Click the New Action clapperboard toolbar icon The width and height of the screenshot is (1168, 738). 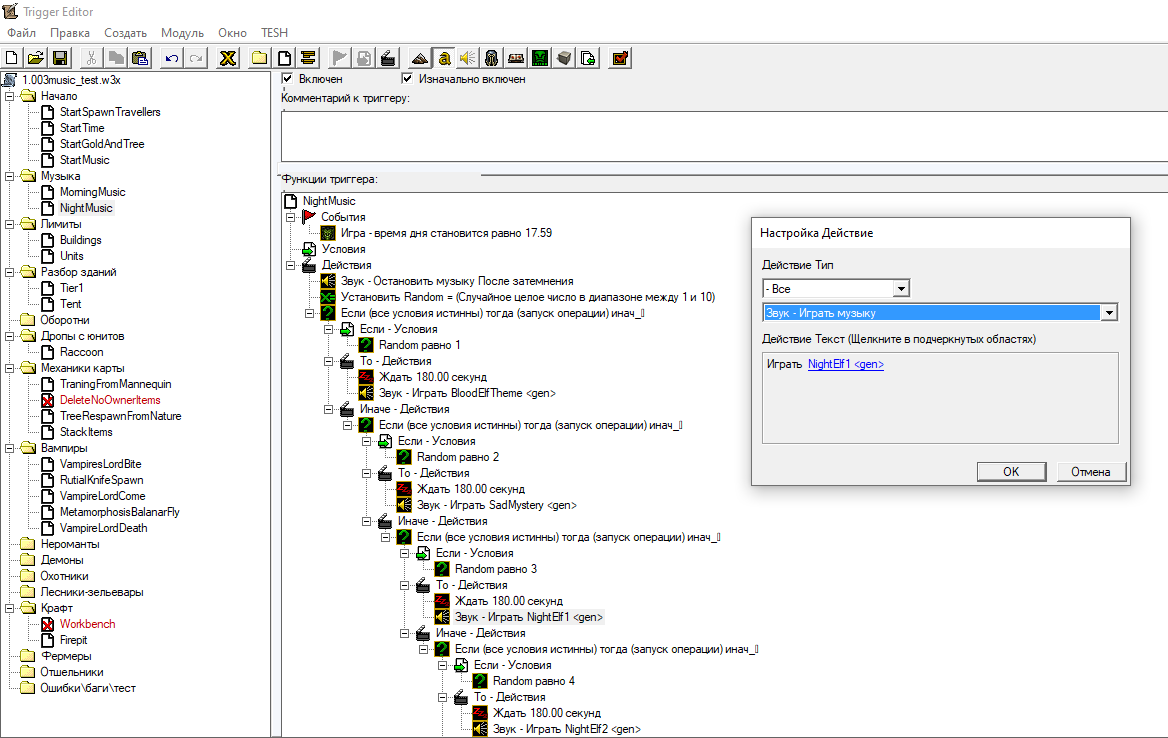[389, 58]
